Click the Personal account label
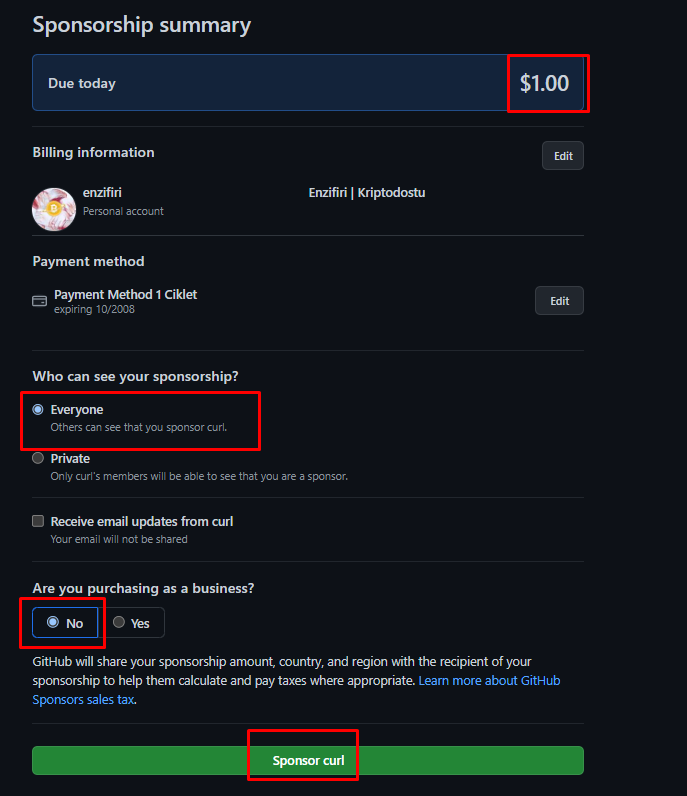Image resolution: width=687 pixels, height=796 pixels. pyautogui.click(x=123, y=212)
